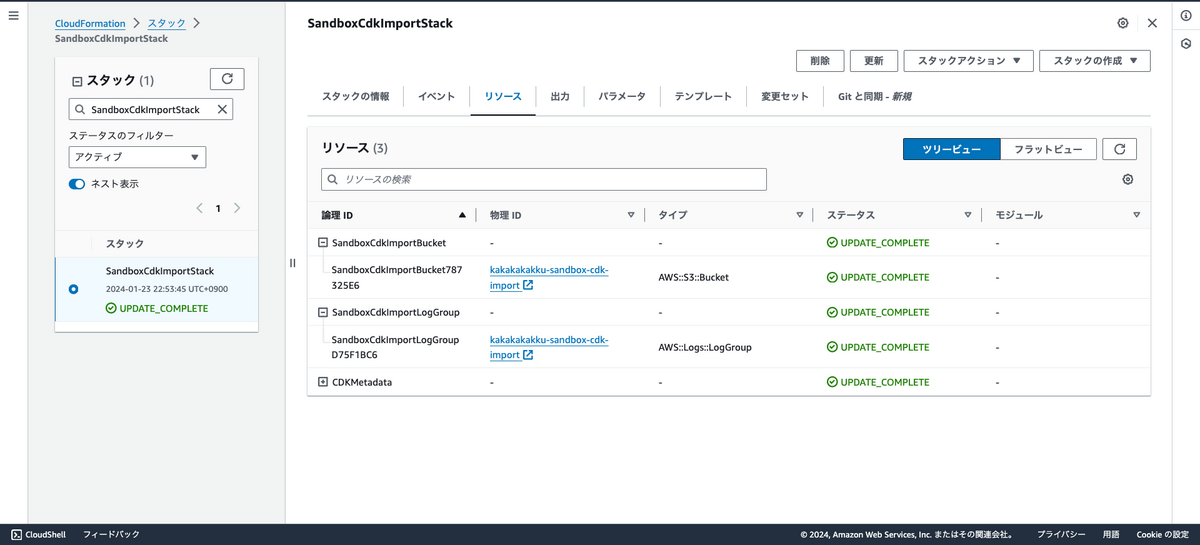Open Cookie の設定 footer link
This screenshot has height=545, width=1200.
[1162, 535]
